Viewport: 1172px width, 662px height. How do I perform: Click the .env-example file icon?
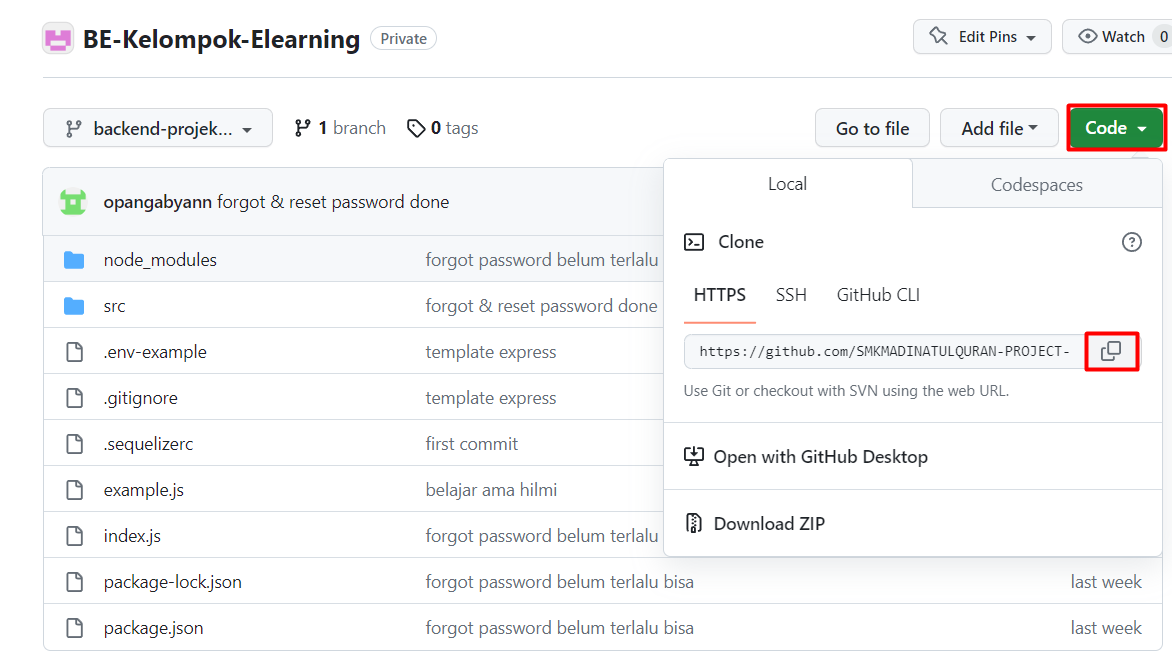pos(75,352)
